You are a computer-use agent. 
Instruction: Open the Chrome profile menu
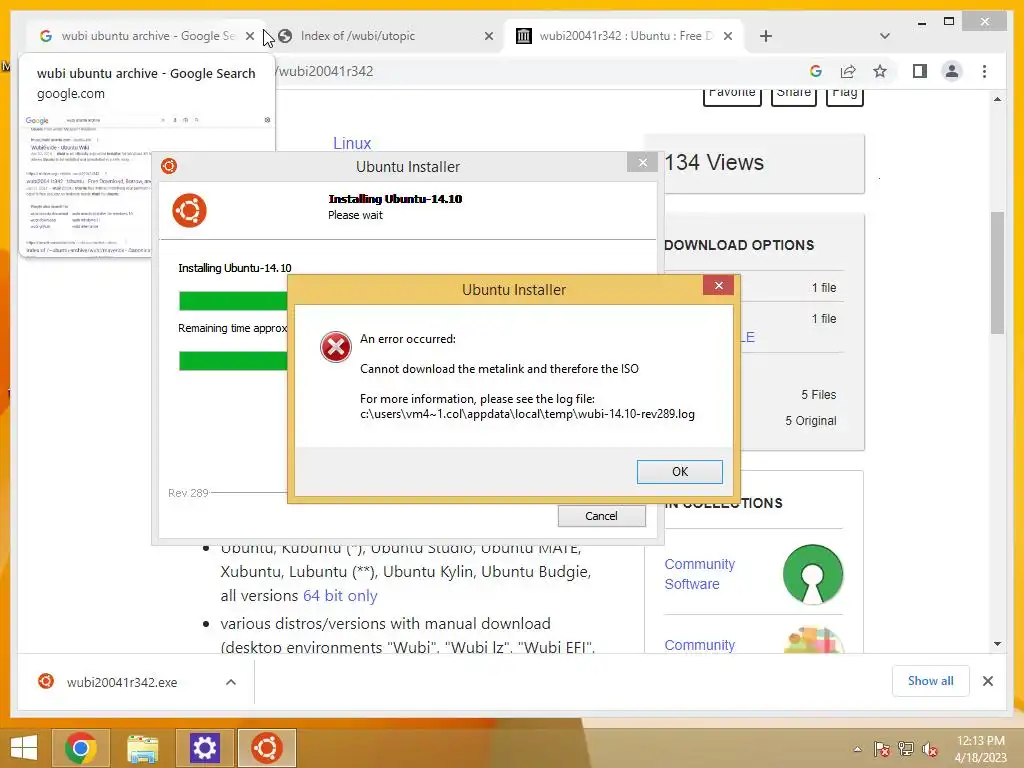[952, 71]
